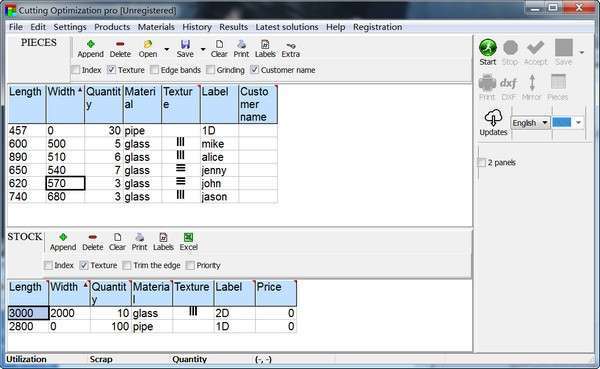Image resolution: width=600 pixels, height=369 pixels.
Task: Enable Edge bands checkbox
Action: click(x=154, y=70)
